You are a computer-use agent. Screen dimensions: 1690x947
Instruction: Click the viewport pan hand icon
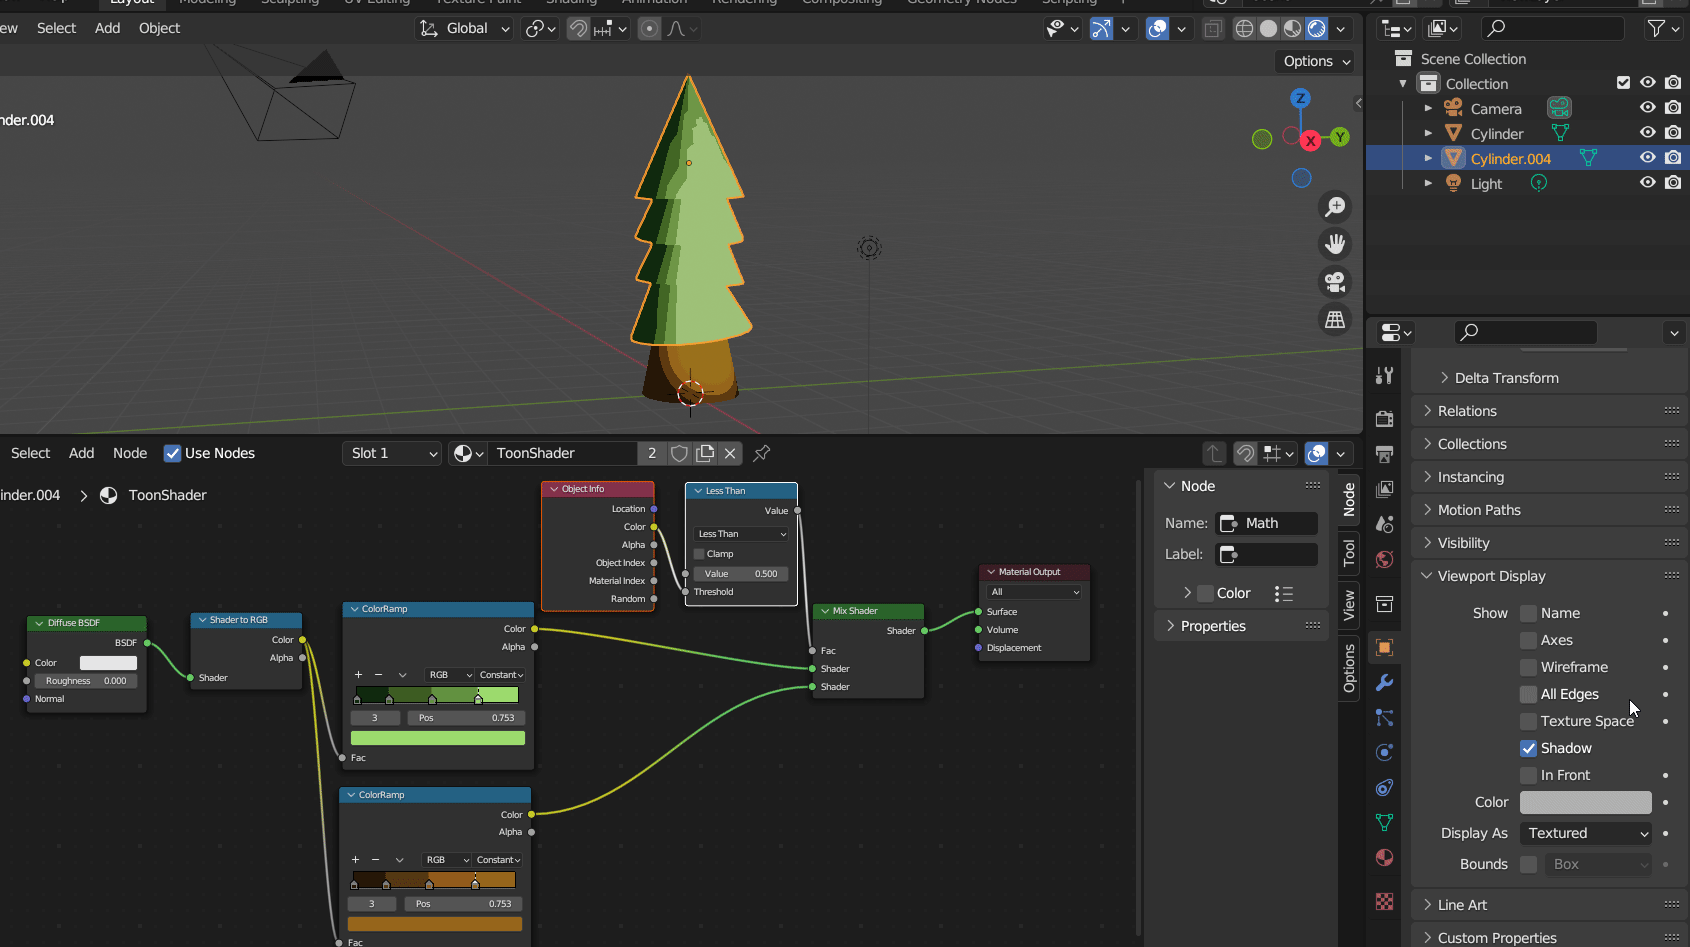click(x=1335, y=244)
